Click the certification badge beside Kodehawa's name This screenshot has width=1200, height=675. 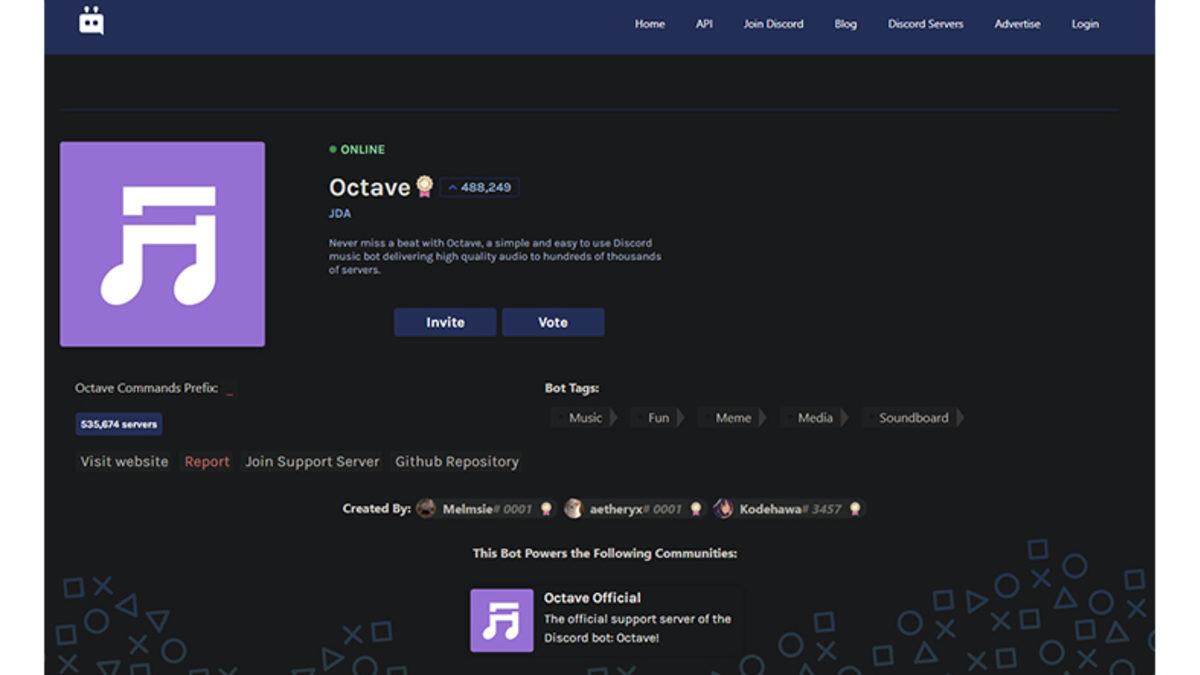pyautogui.click(x=855, y=508)
